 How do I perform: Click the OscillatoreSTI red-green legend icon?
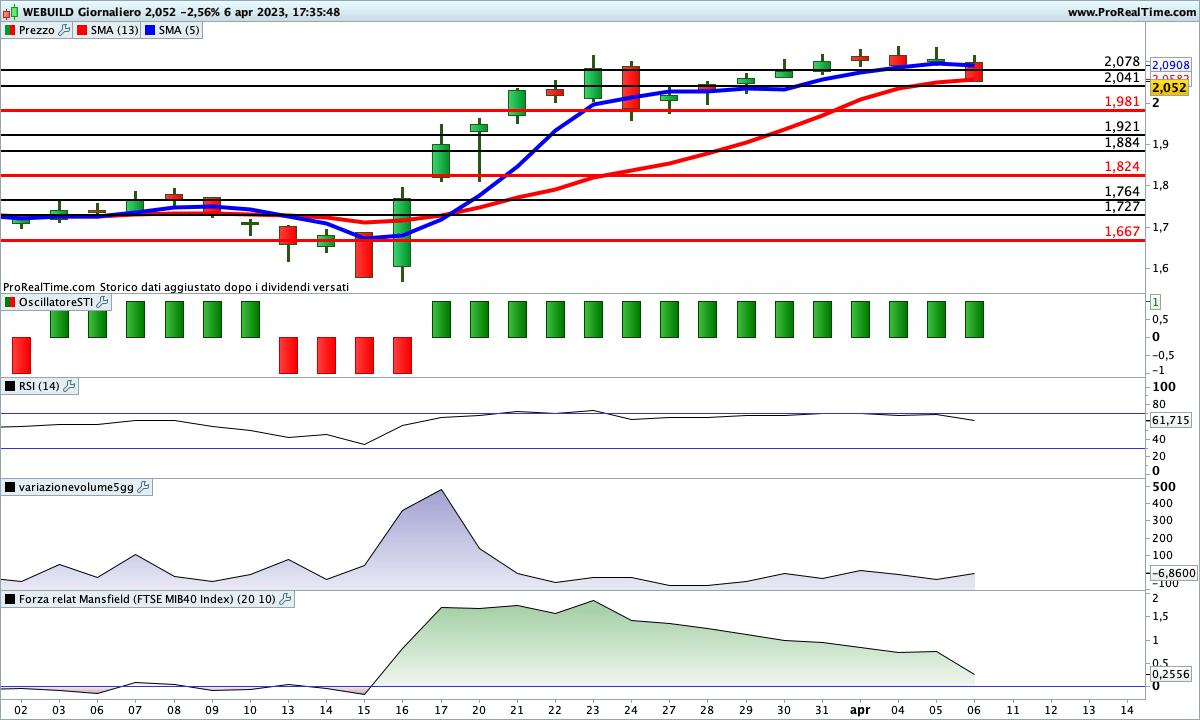pyautogui.click(x=10, y=302)
